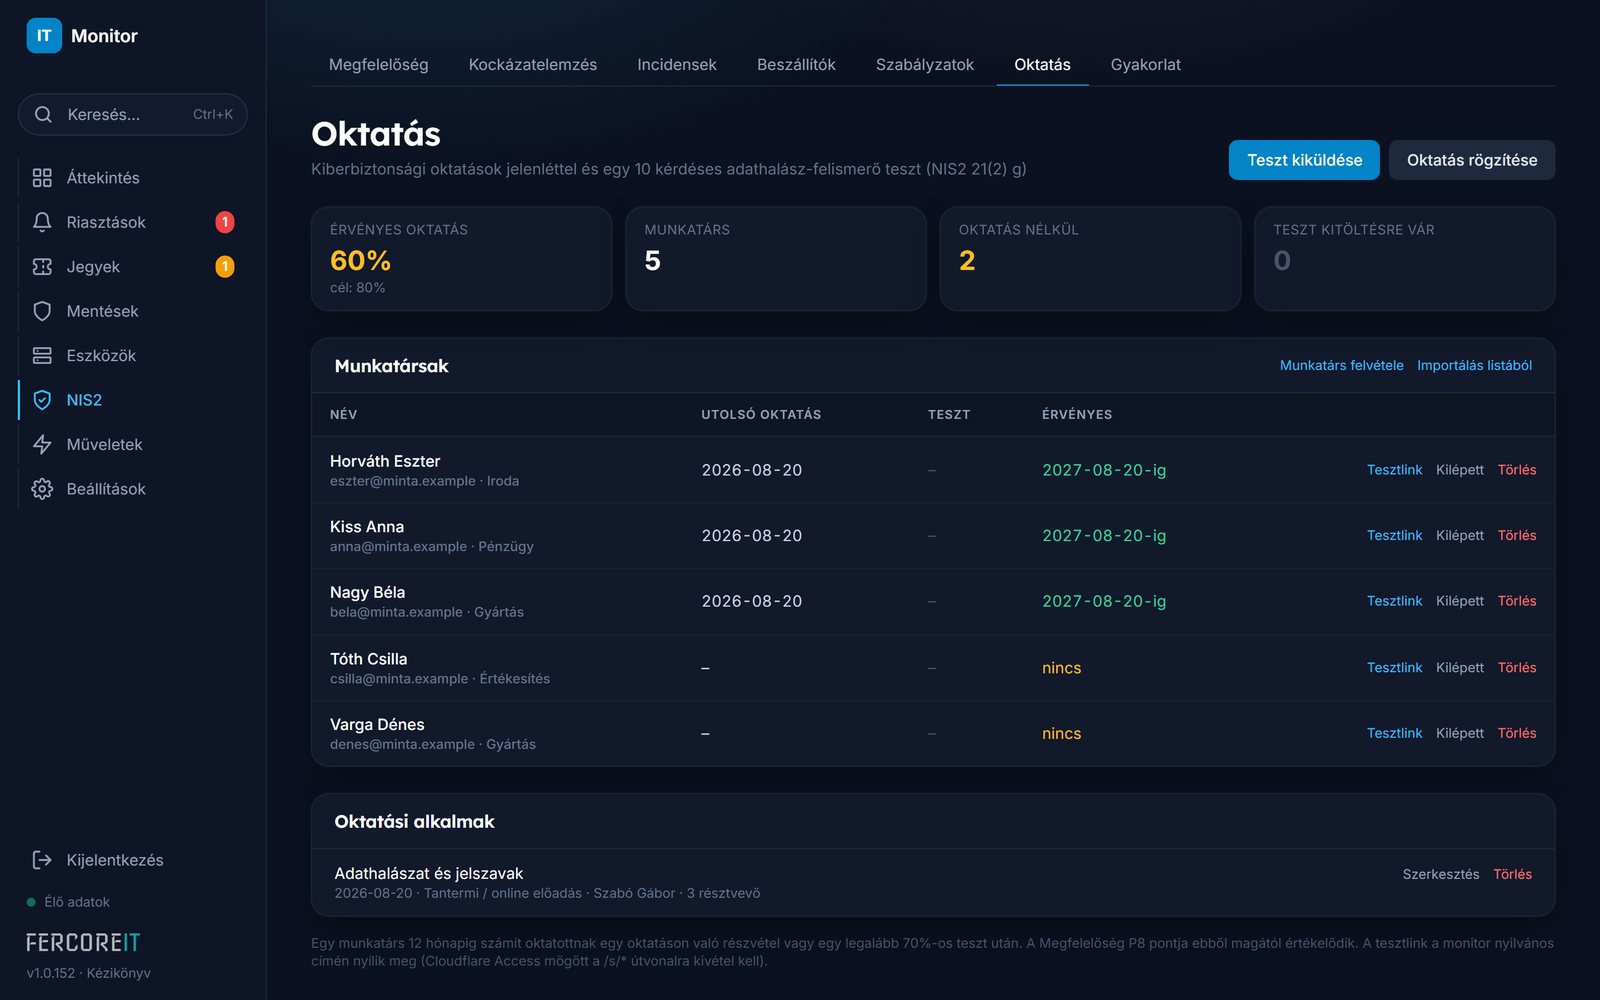This screenshot has height=1000, width=1600.
Task: Click the Eszközök server icon
Action: 42,356
